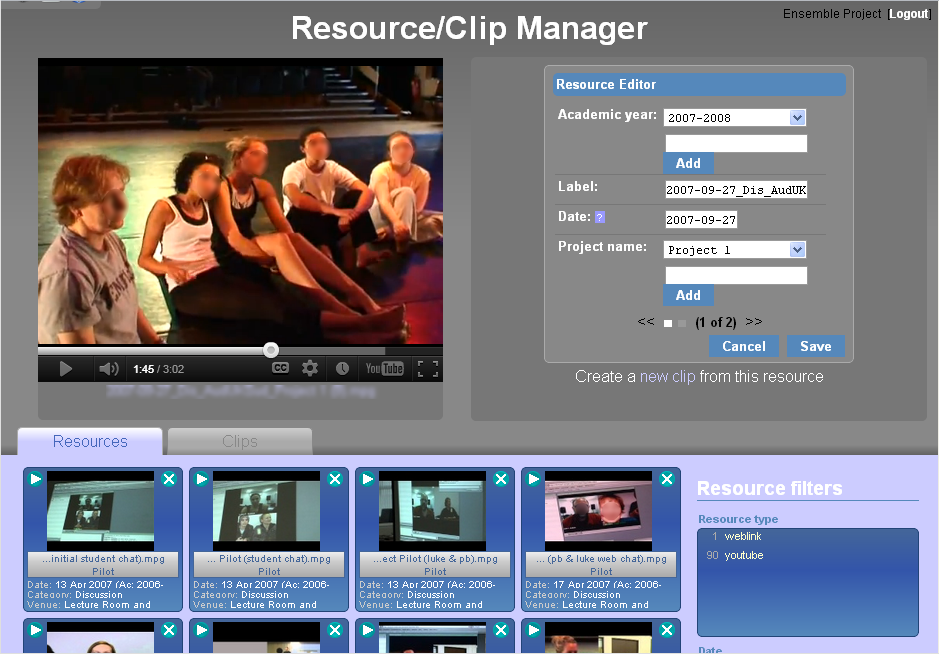Viewport: 939px width, 654px height.
Task: Save the resource edits
Action: (x=815, y=345)
